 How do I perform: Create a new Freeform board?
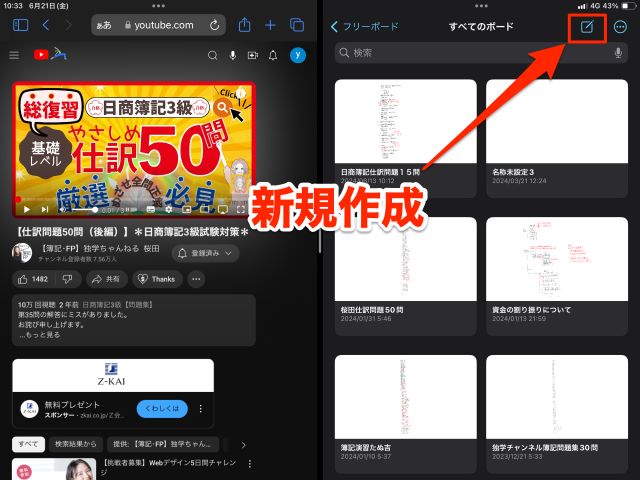coord(587,27)
